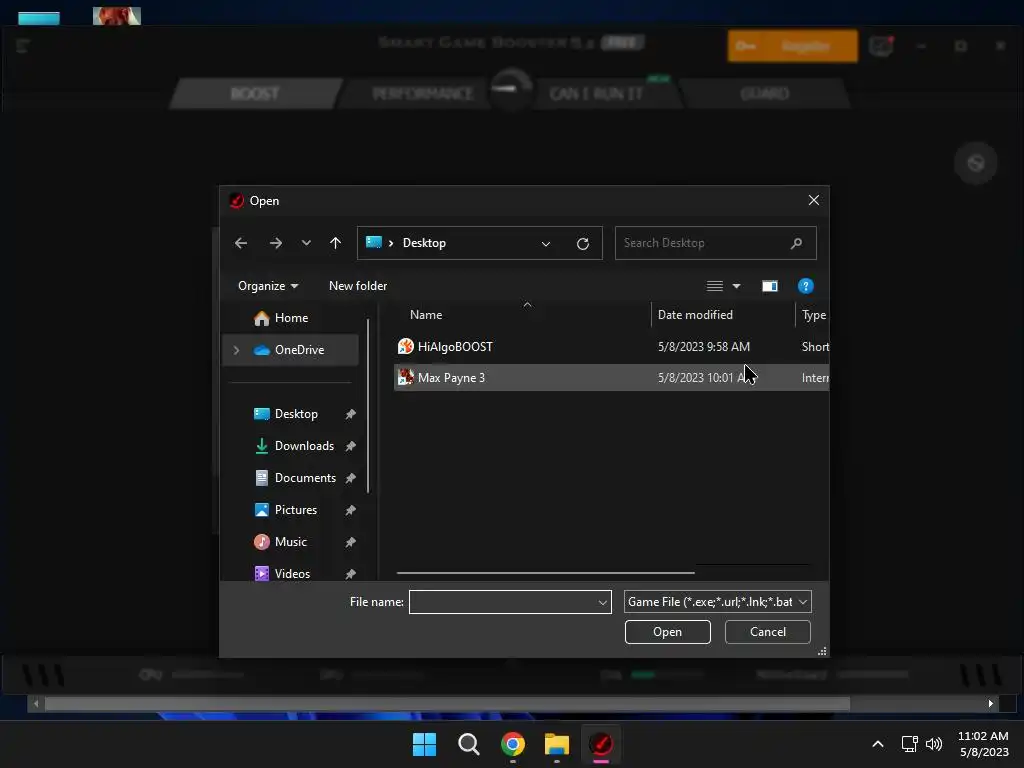Open File Explorer from taskbar
Screen dimensions: 1024x768
pos(556,744)
